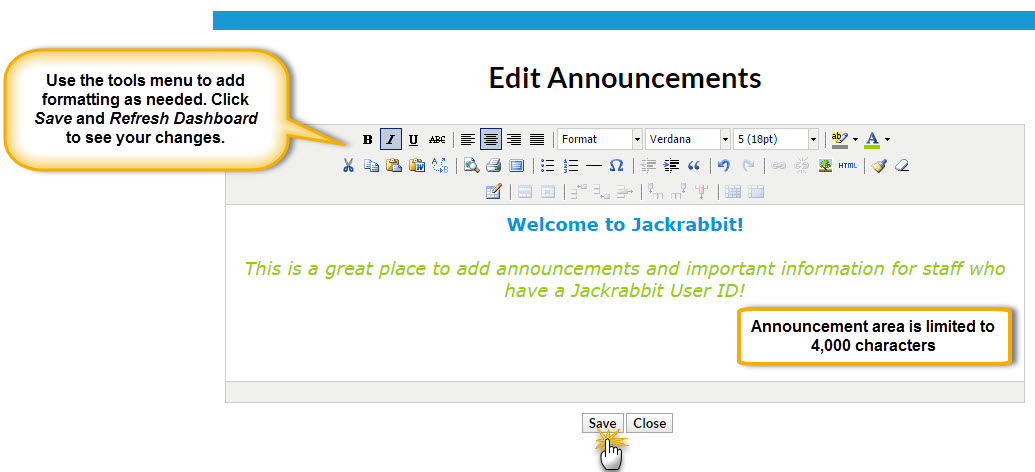Toggle center alignment
This screenshot has width=1035, height=472.
tap(490, 139)
